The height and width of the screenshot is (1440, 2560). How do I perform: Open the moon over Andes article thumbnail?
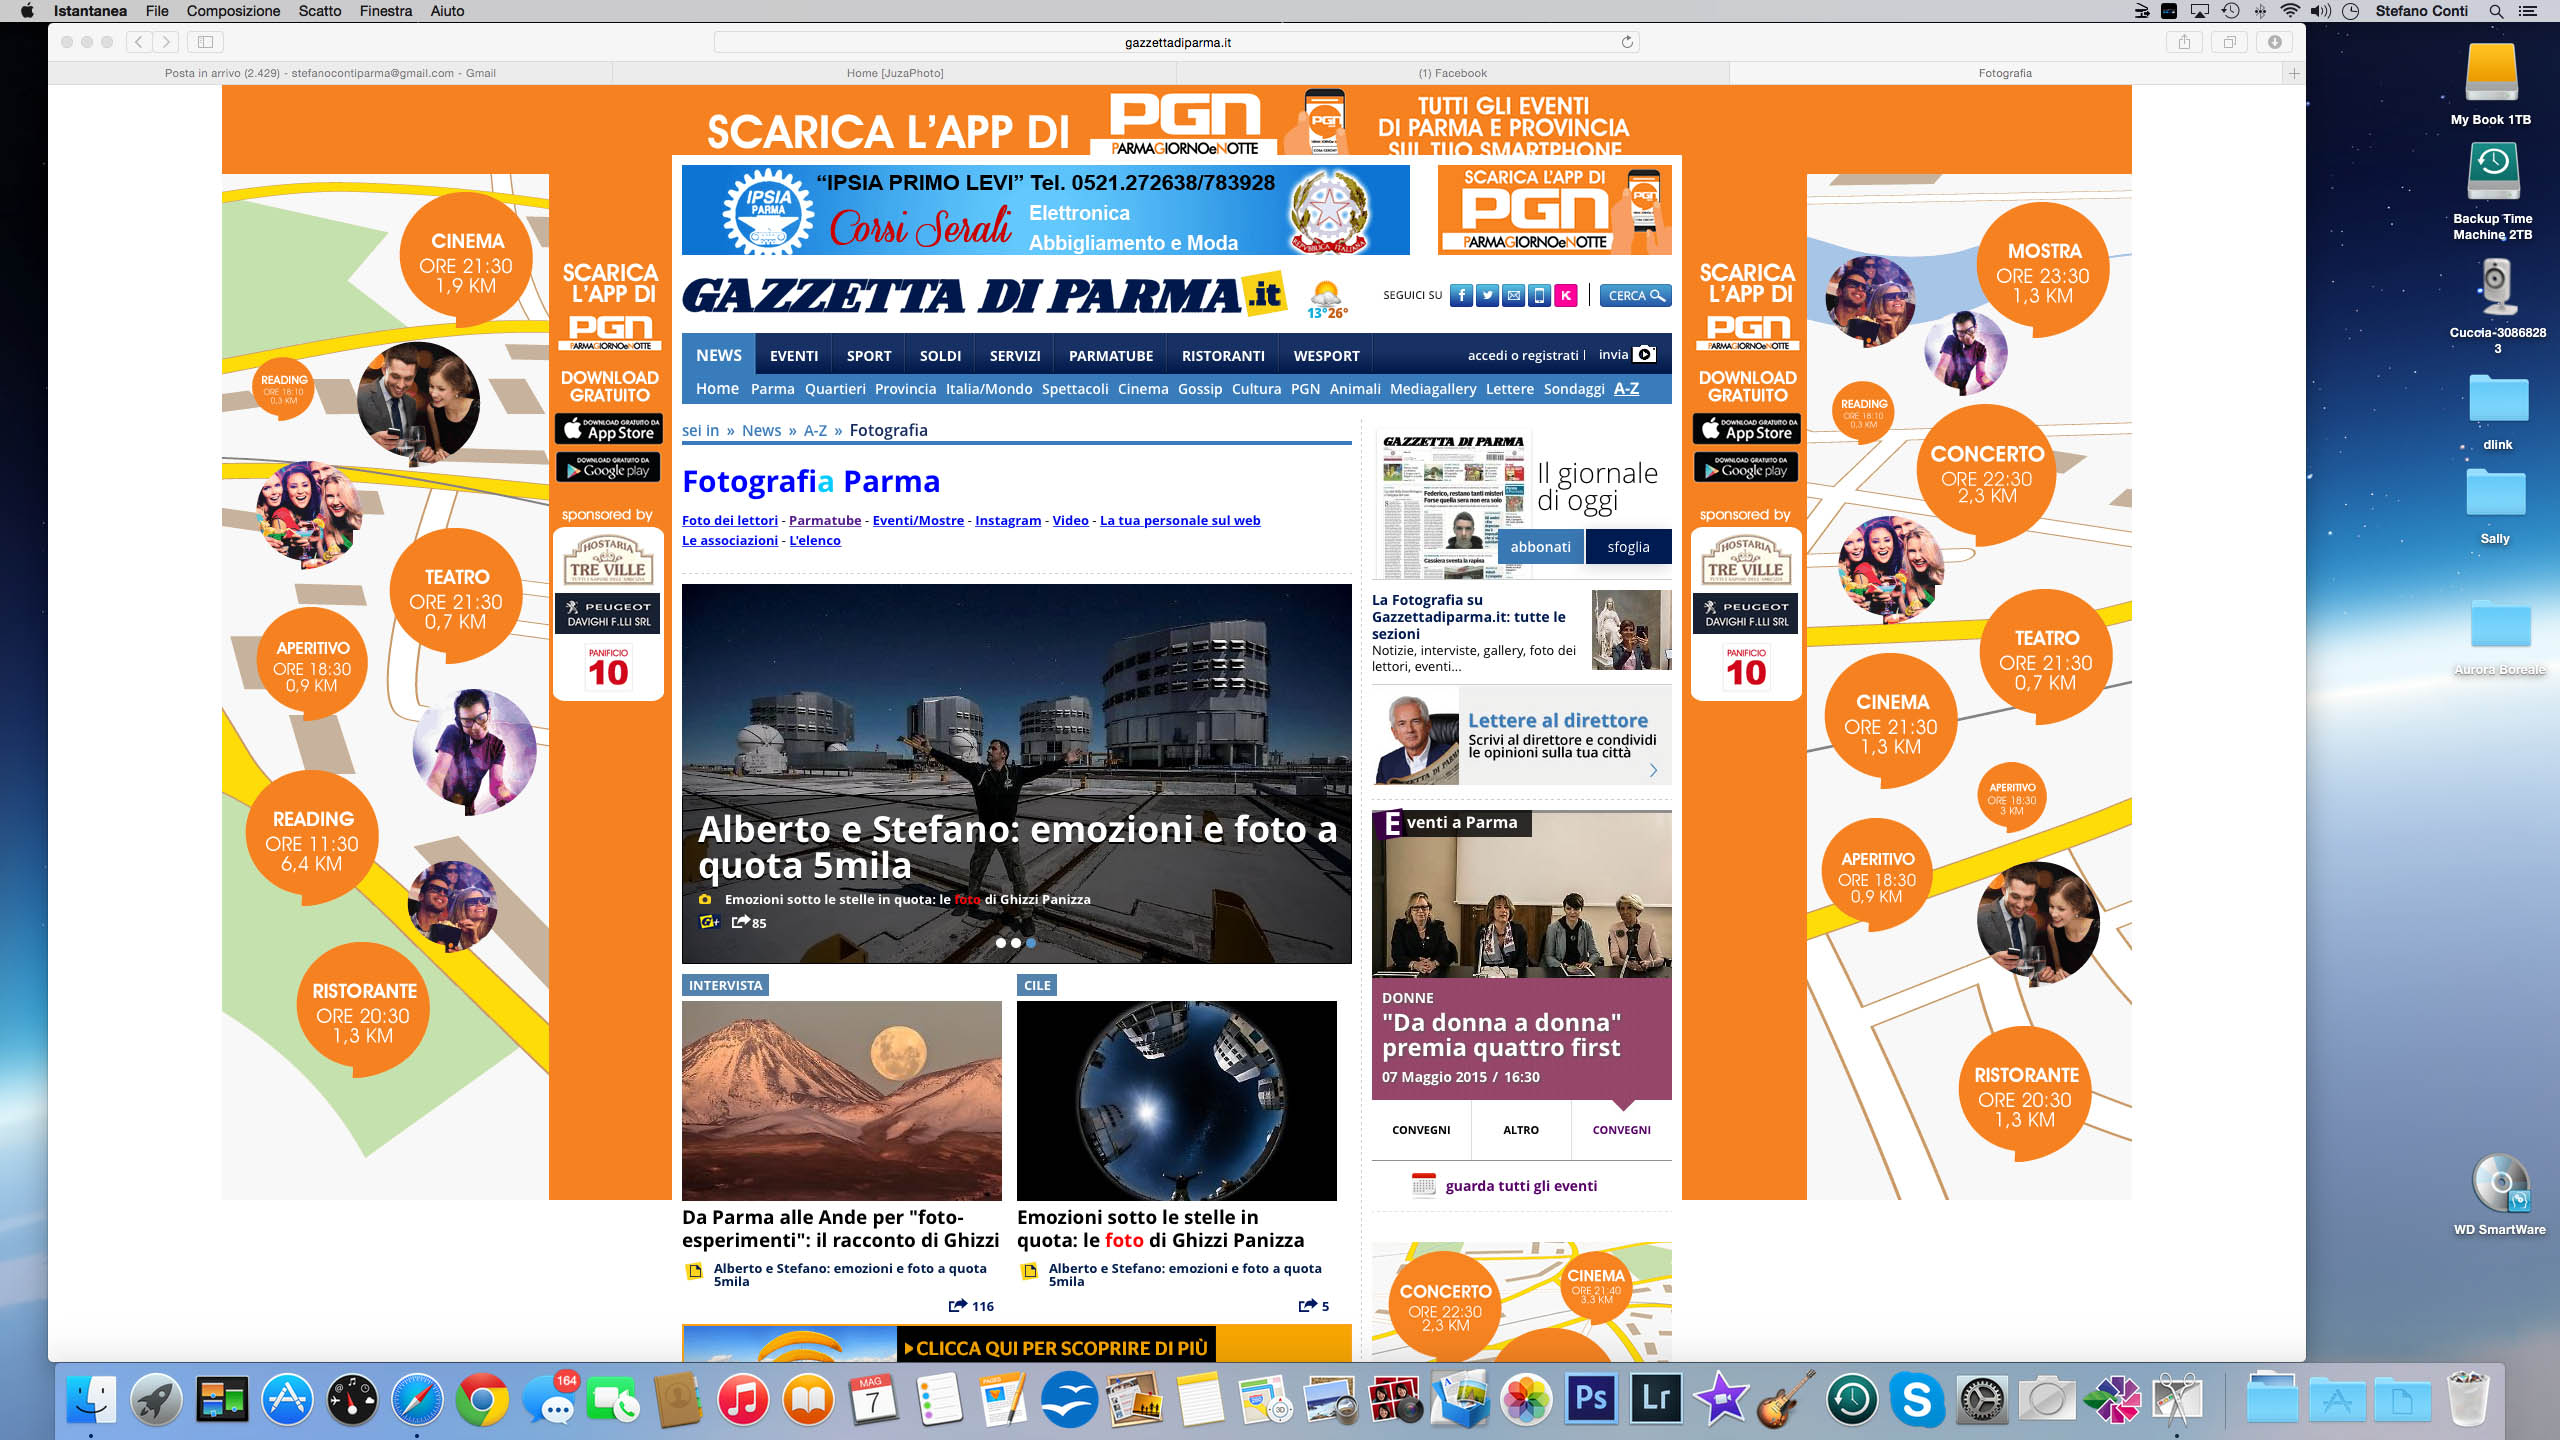(x=841, y=1100)
